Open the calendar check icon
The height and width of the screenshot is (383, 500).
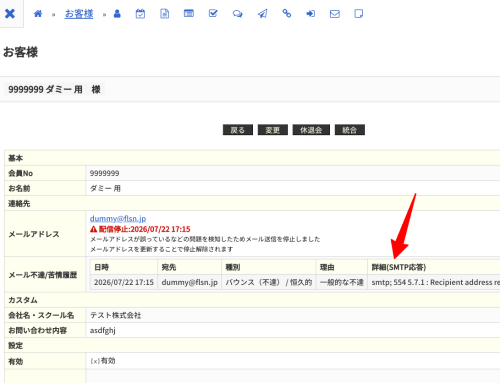pyautogui.click(x=140, y=14)
